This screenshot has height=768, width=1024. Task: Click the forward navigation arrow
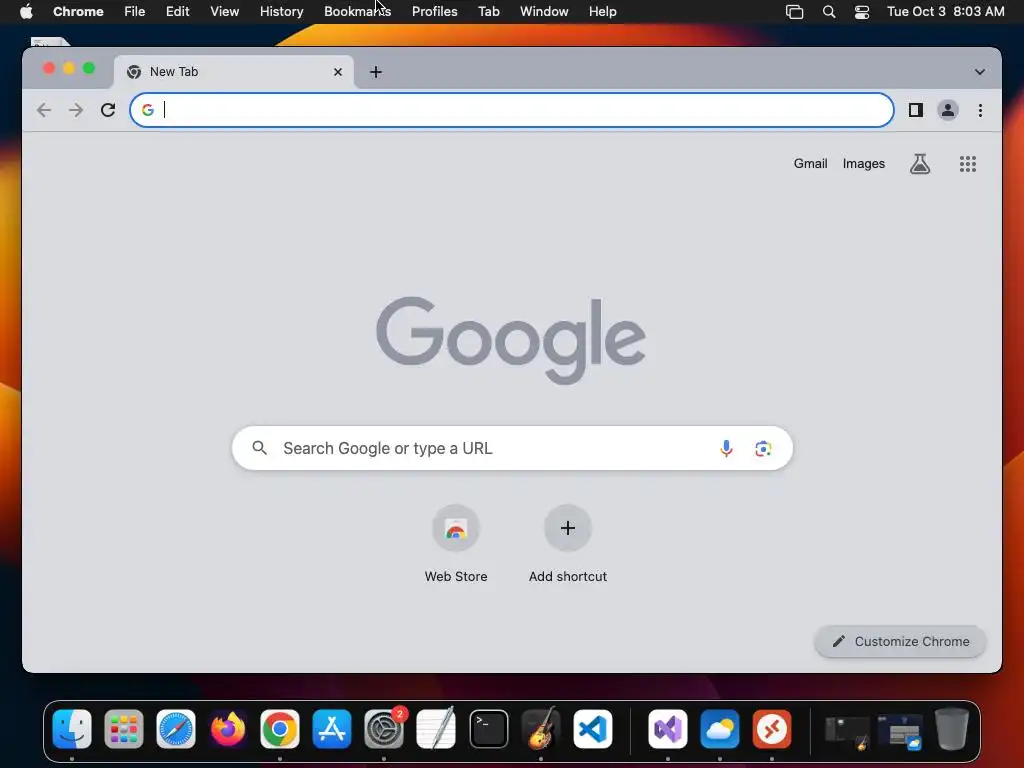click(76, 110)
